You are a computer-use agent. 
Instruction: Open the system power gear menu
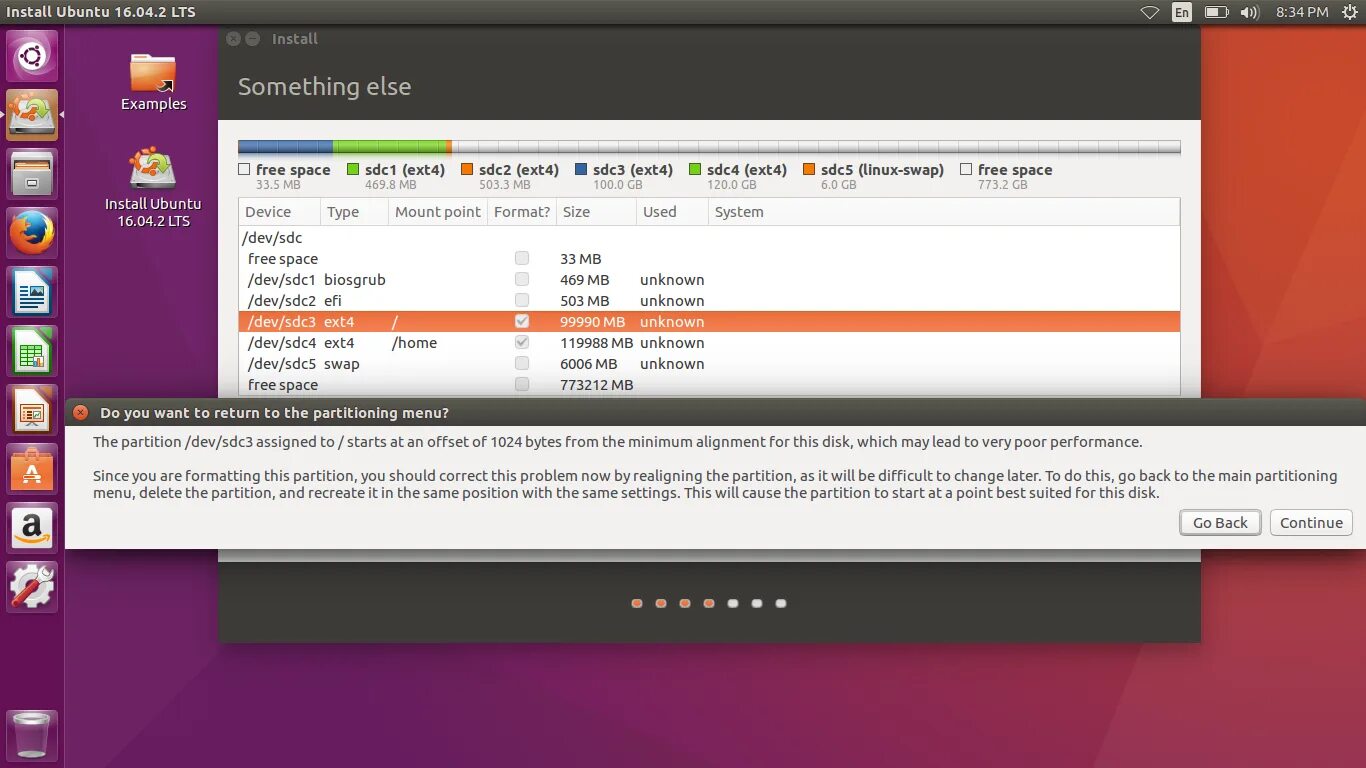1350,12
